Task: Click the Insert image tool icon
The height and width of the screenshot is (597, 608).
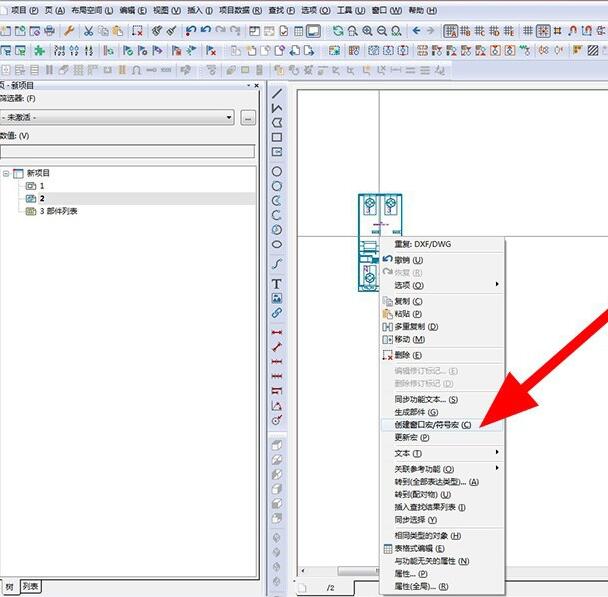Action: click(277, 298)
